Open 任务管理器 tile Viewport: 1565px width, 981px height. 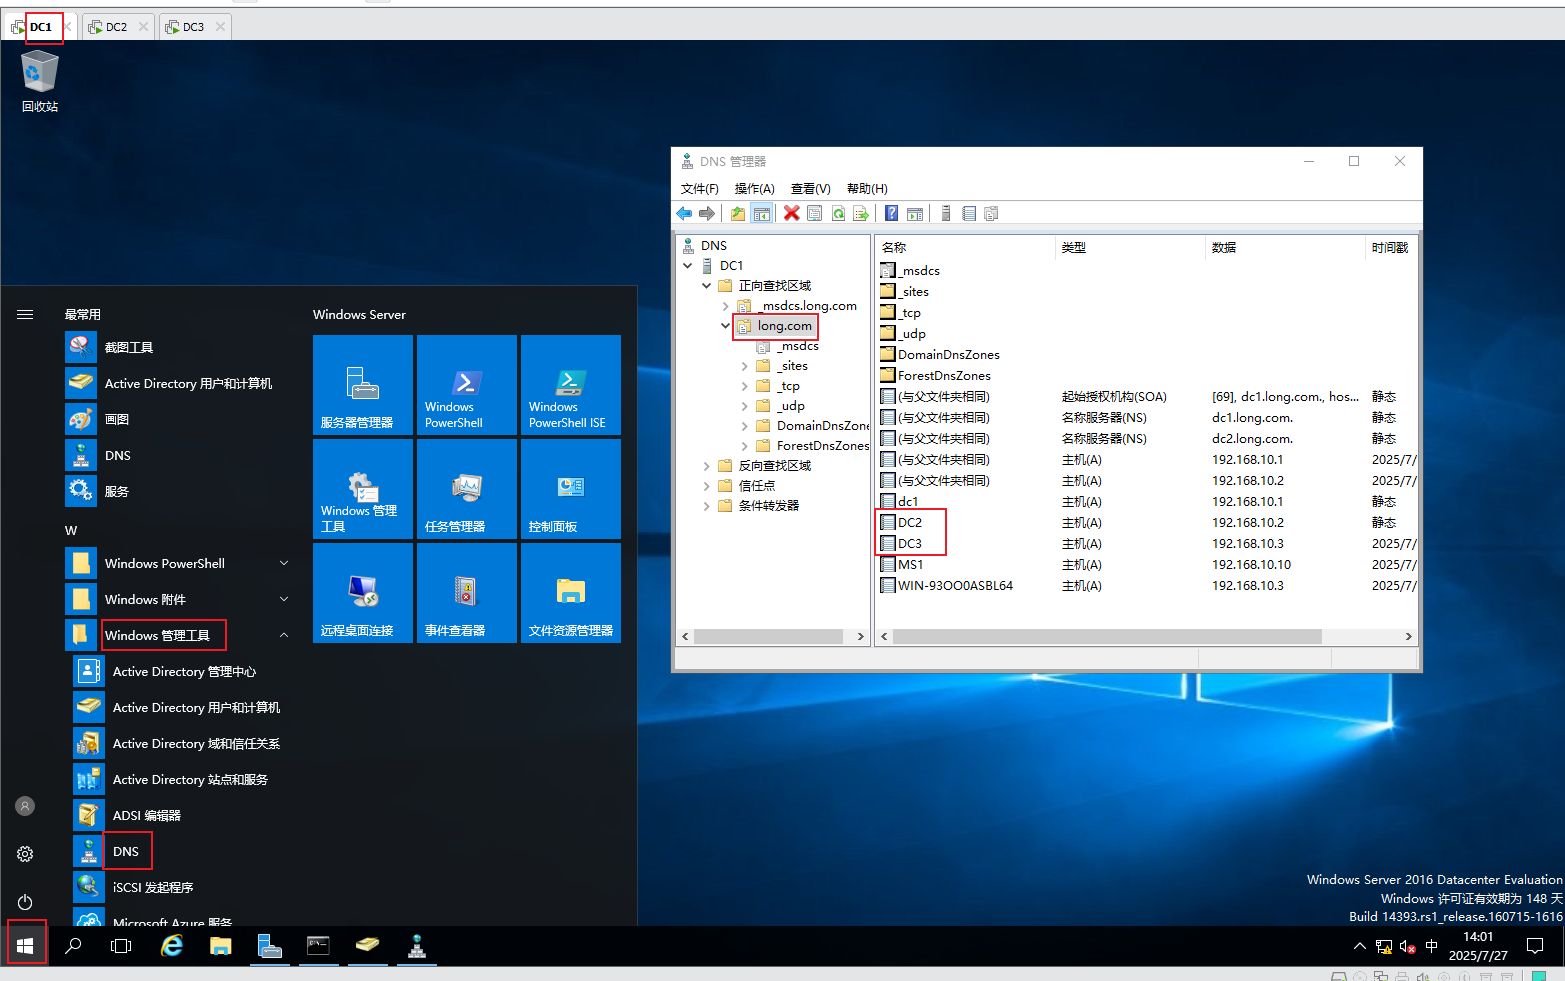click(467, 488)
